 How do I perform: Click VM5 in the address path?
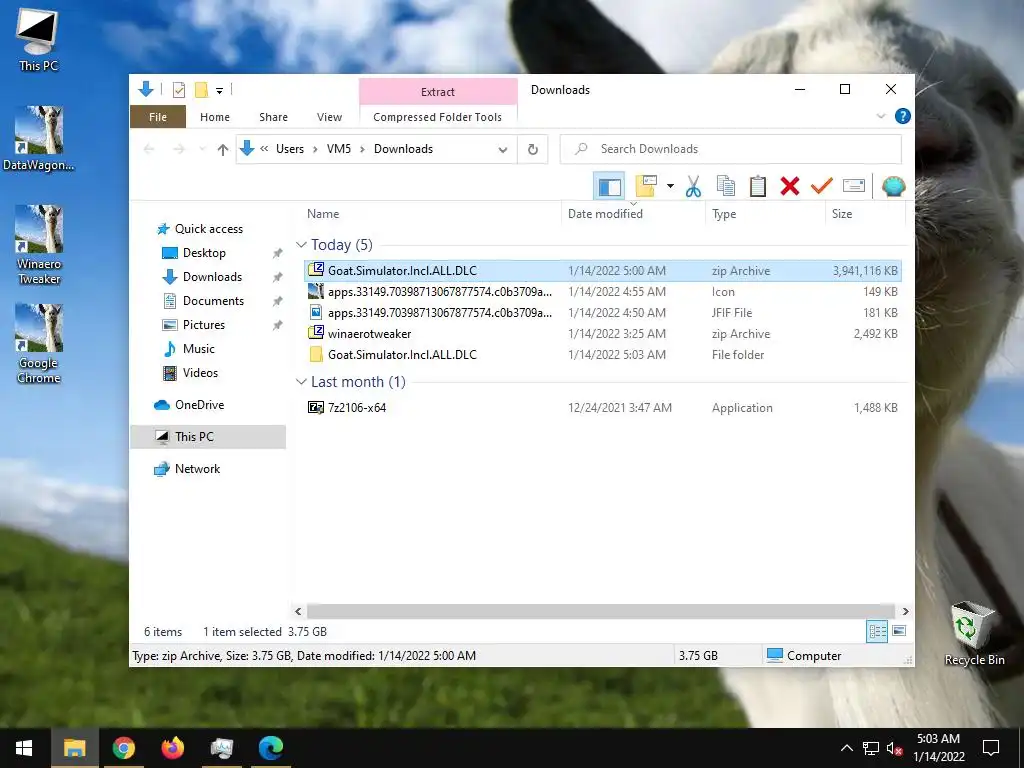pos(339,149)
